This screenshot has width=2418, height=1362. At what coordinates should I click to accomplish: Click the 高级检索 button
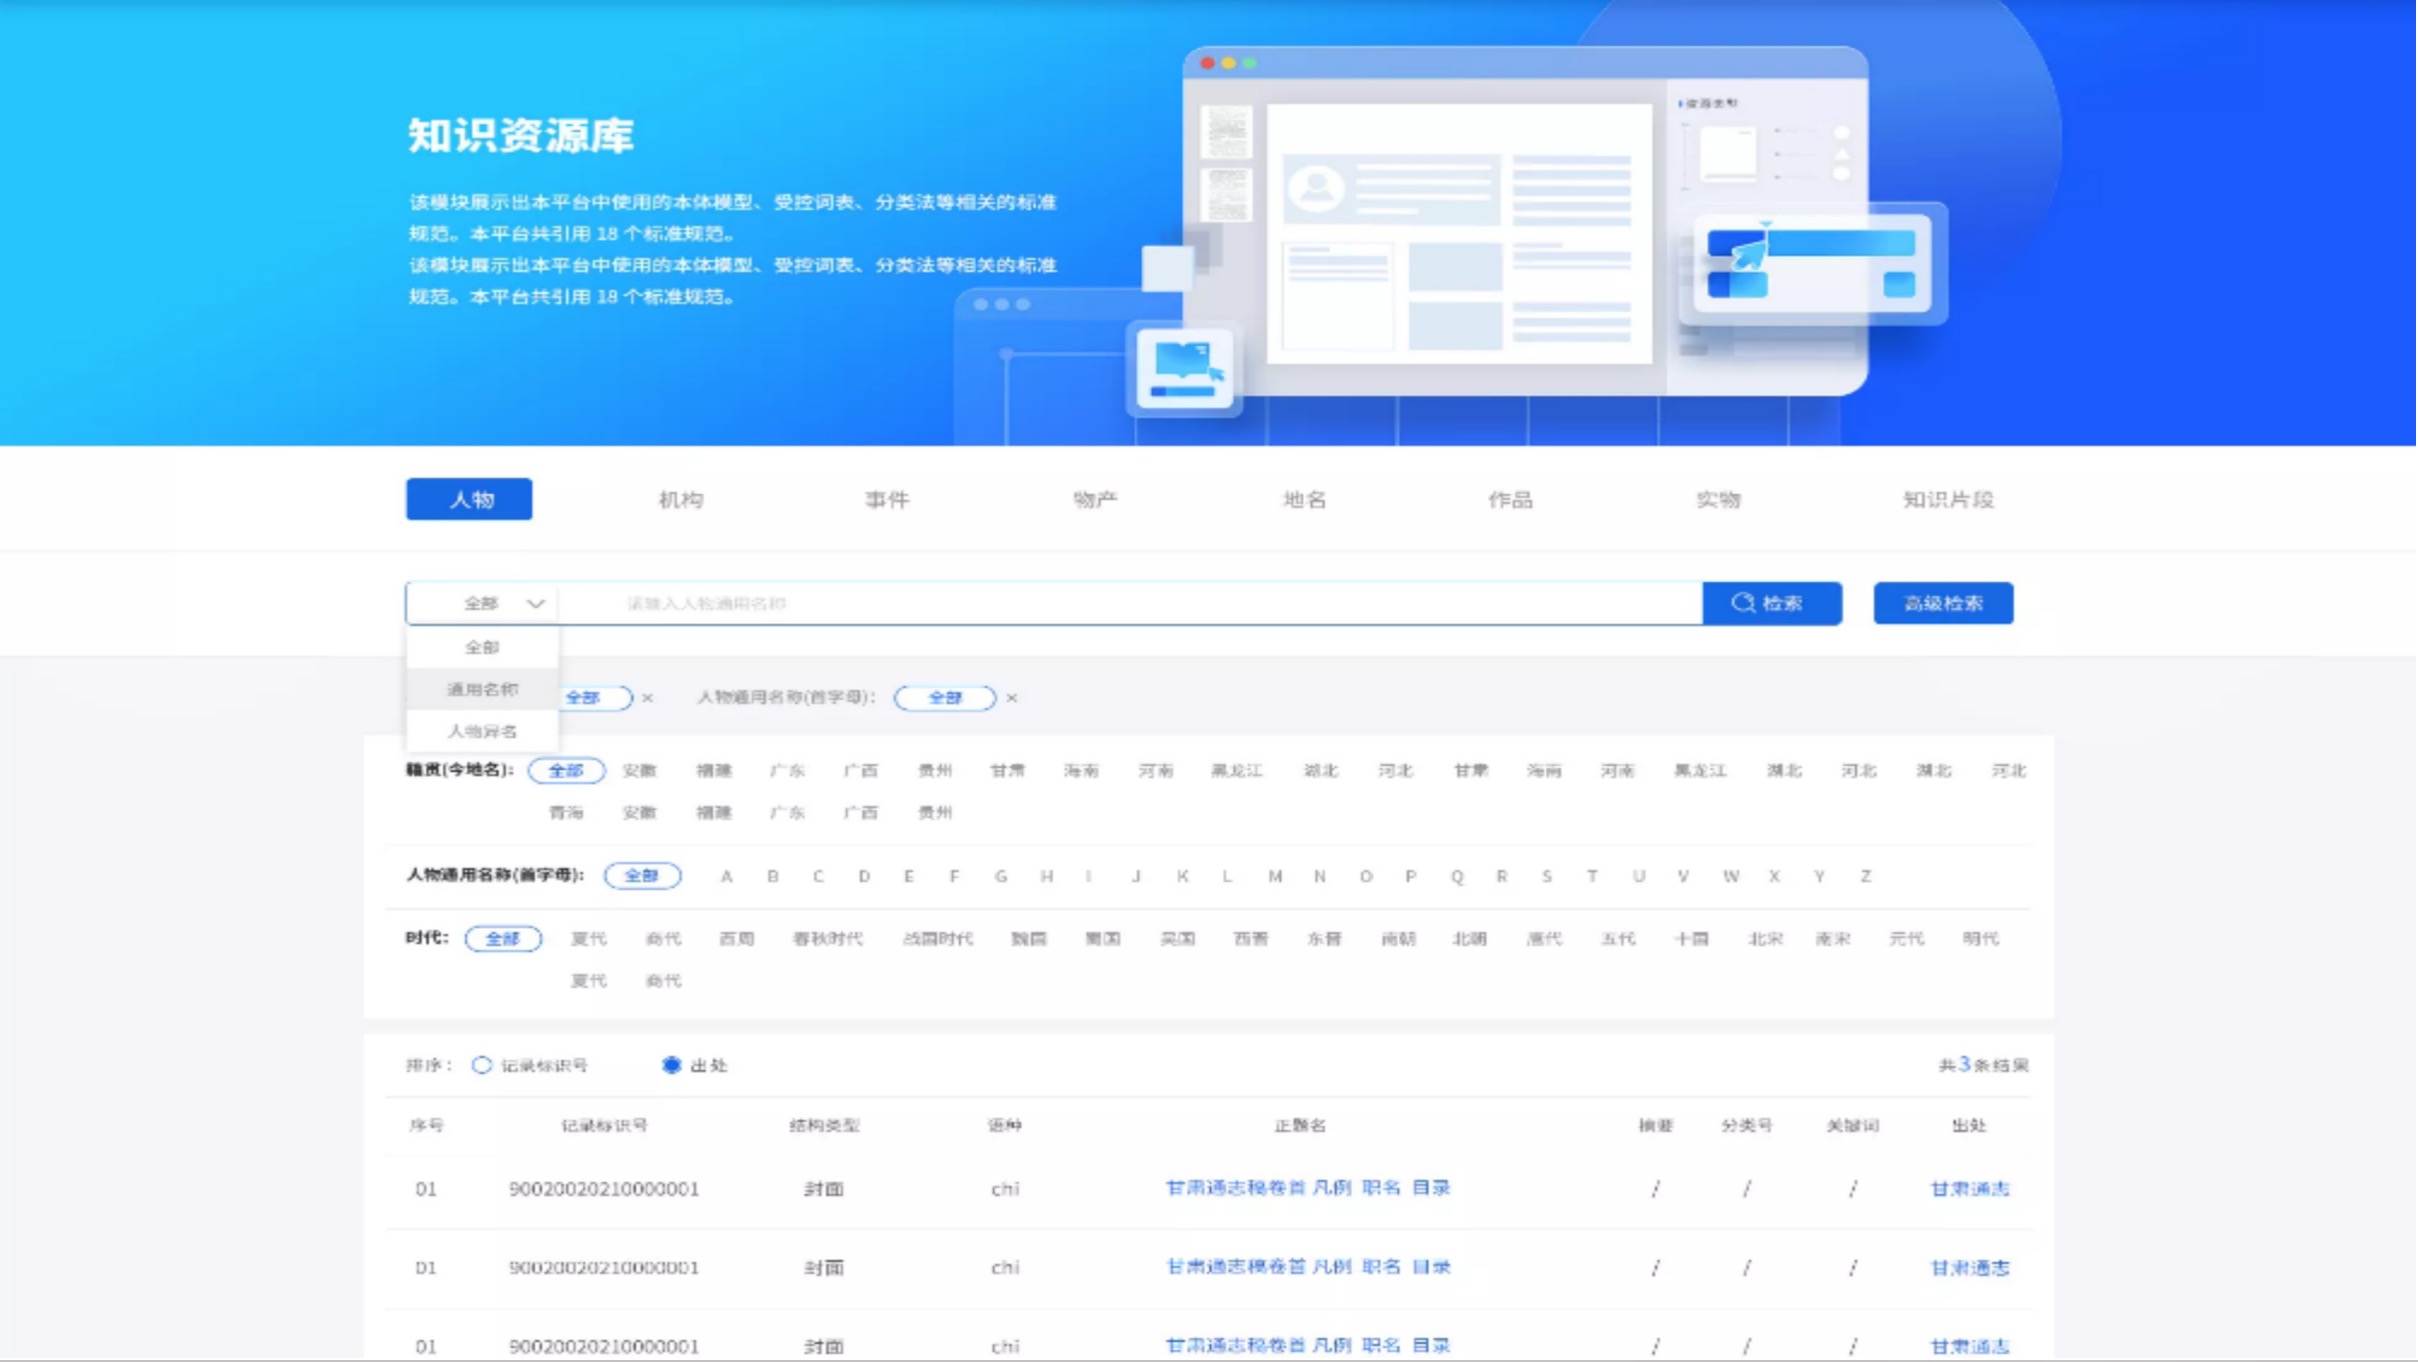(1942, 603)
